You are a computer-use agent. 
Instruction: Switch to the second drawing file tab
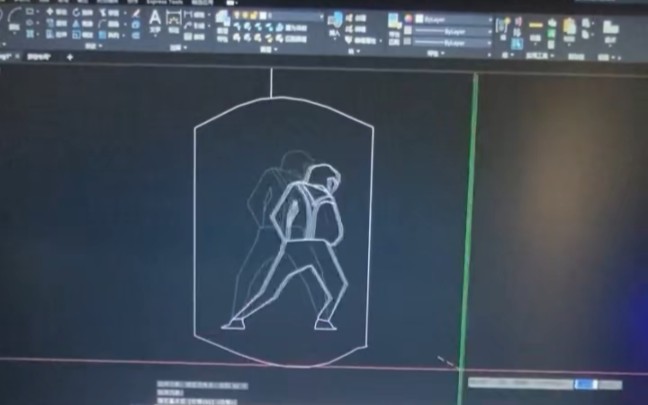(37, 58)
